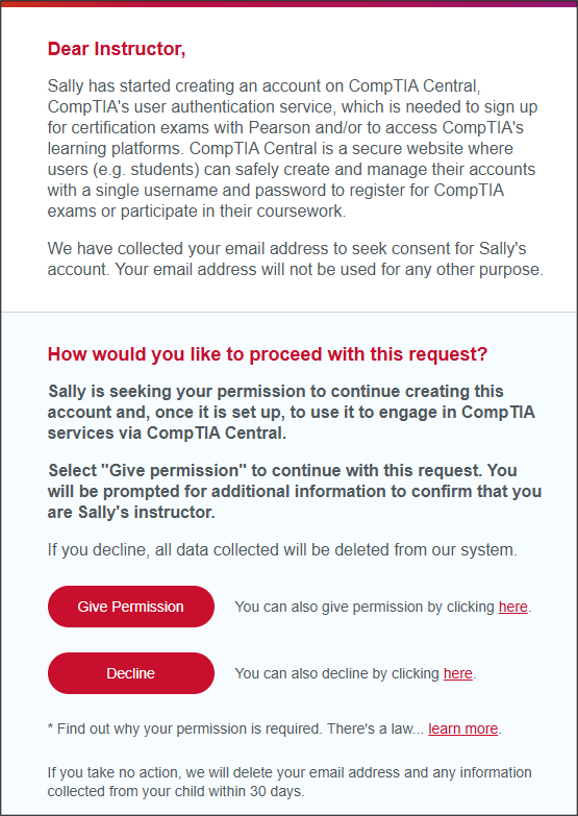Click the paragraph starting 'Sally has started creating'
This screenshot has width=578, height=816.
click(x=292, y=148)
